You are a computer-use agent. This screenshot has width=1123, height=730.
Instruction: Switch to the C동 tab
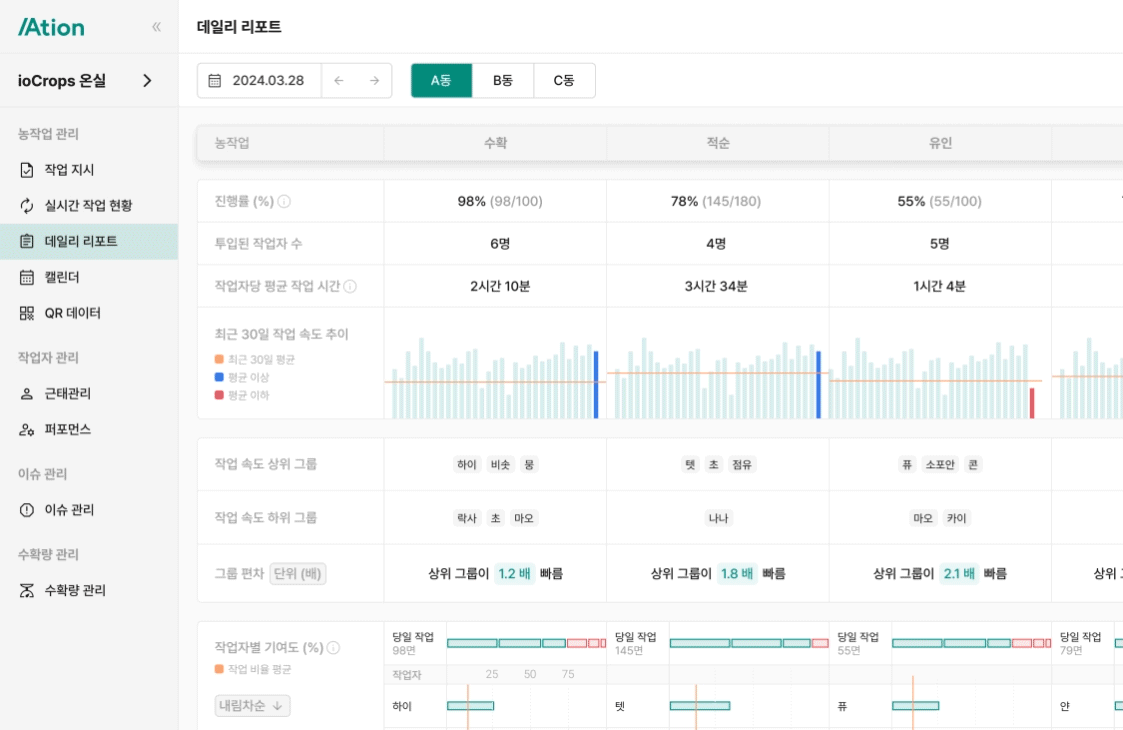564,80
